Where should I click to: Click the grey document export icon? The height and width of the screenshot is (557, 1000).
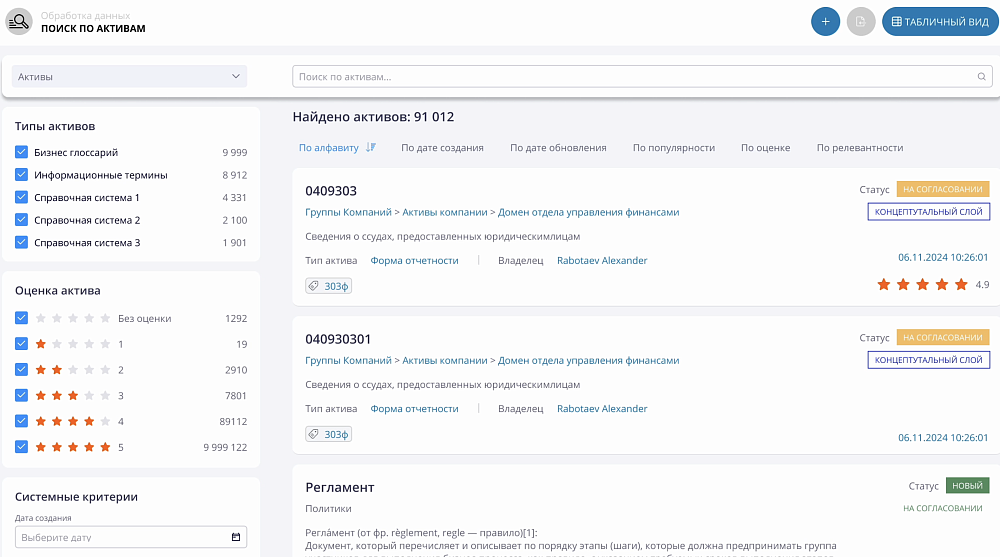[x=860, y=22]
